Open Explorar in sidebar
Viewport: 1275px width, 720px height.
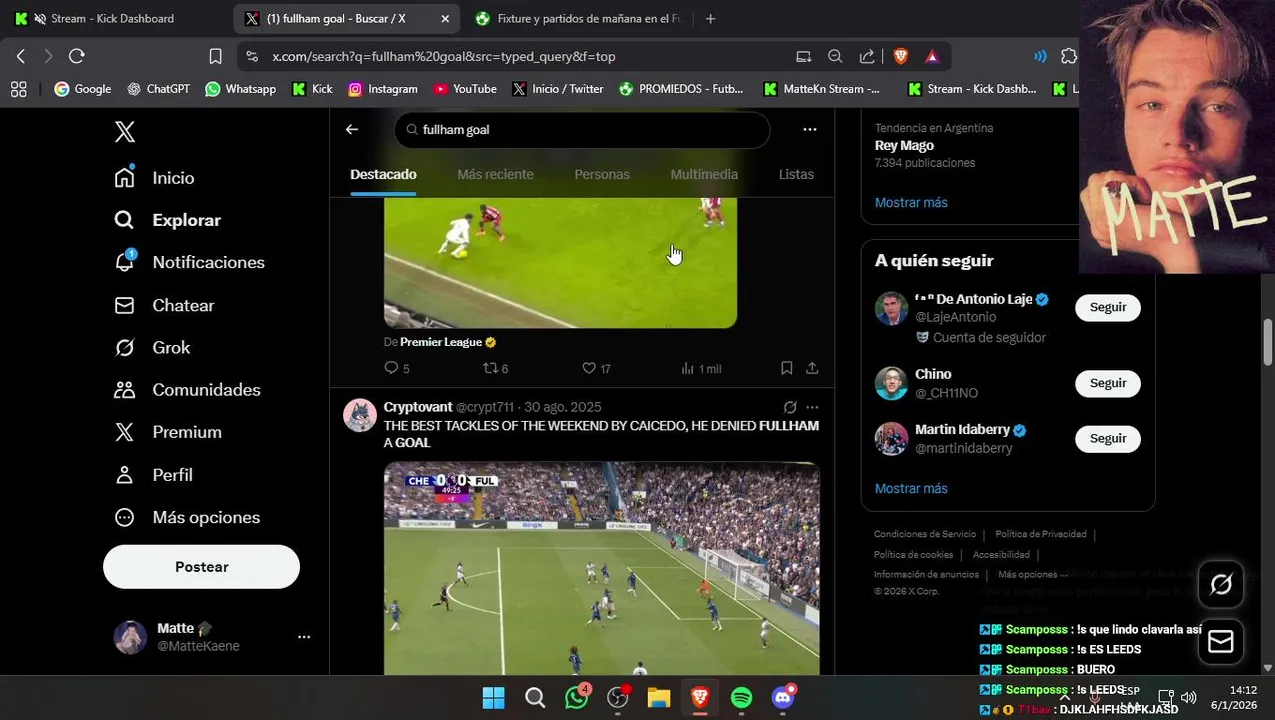tap(167, 220)
